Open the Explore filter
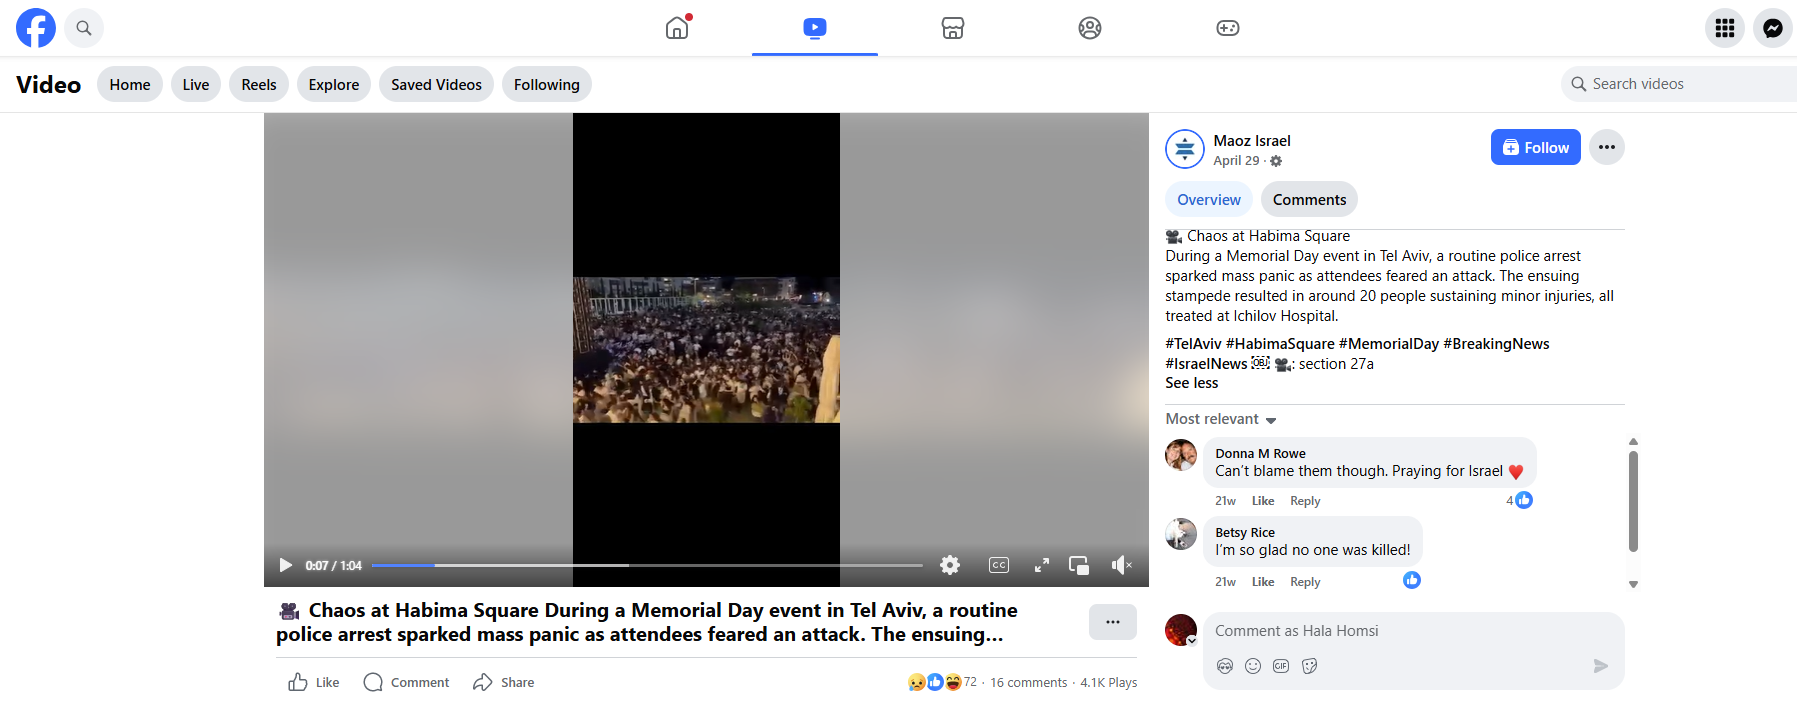Image resolution: width=1797 pixels, height=702 pixels. [334, 85]
